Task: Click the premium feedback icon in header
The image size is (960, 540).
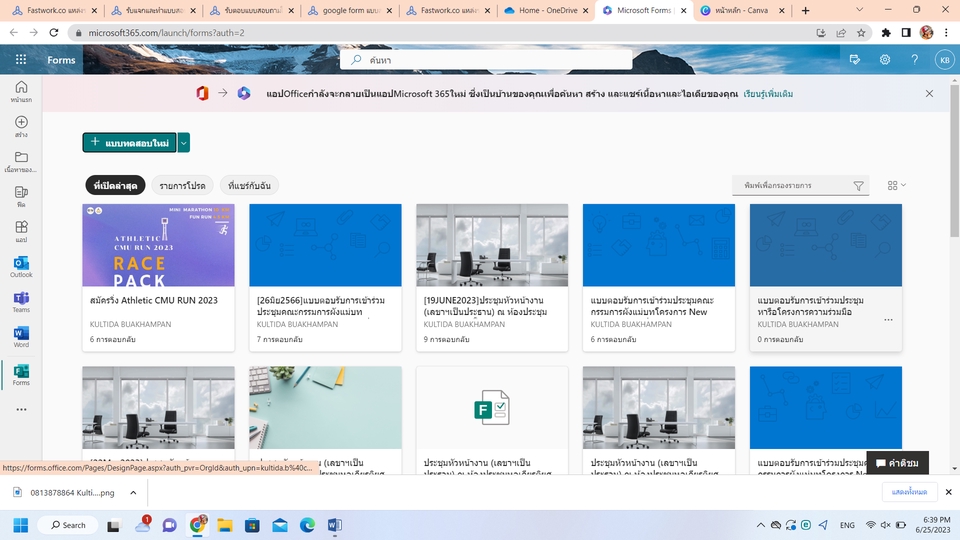Action: (x=855, y=59)
